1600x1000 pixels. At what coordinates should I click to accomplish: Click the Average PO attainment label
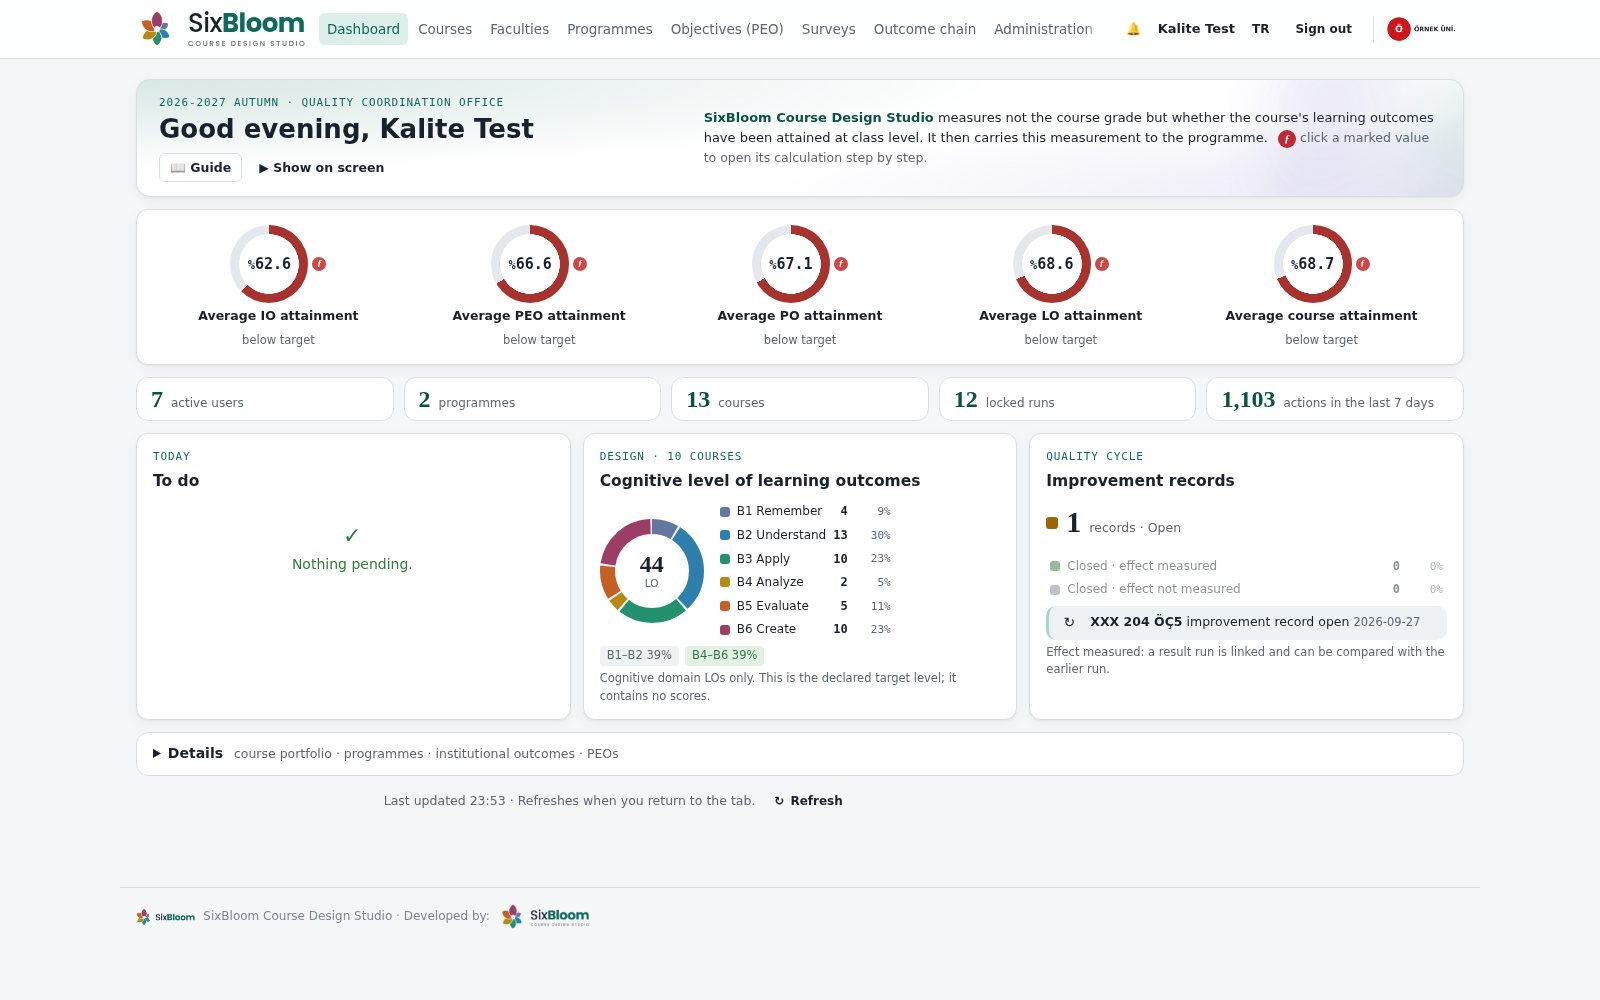coord(800,316)
